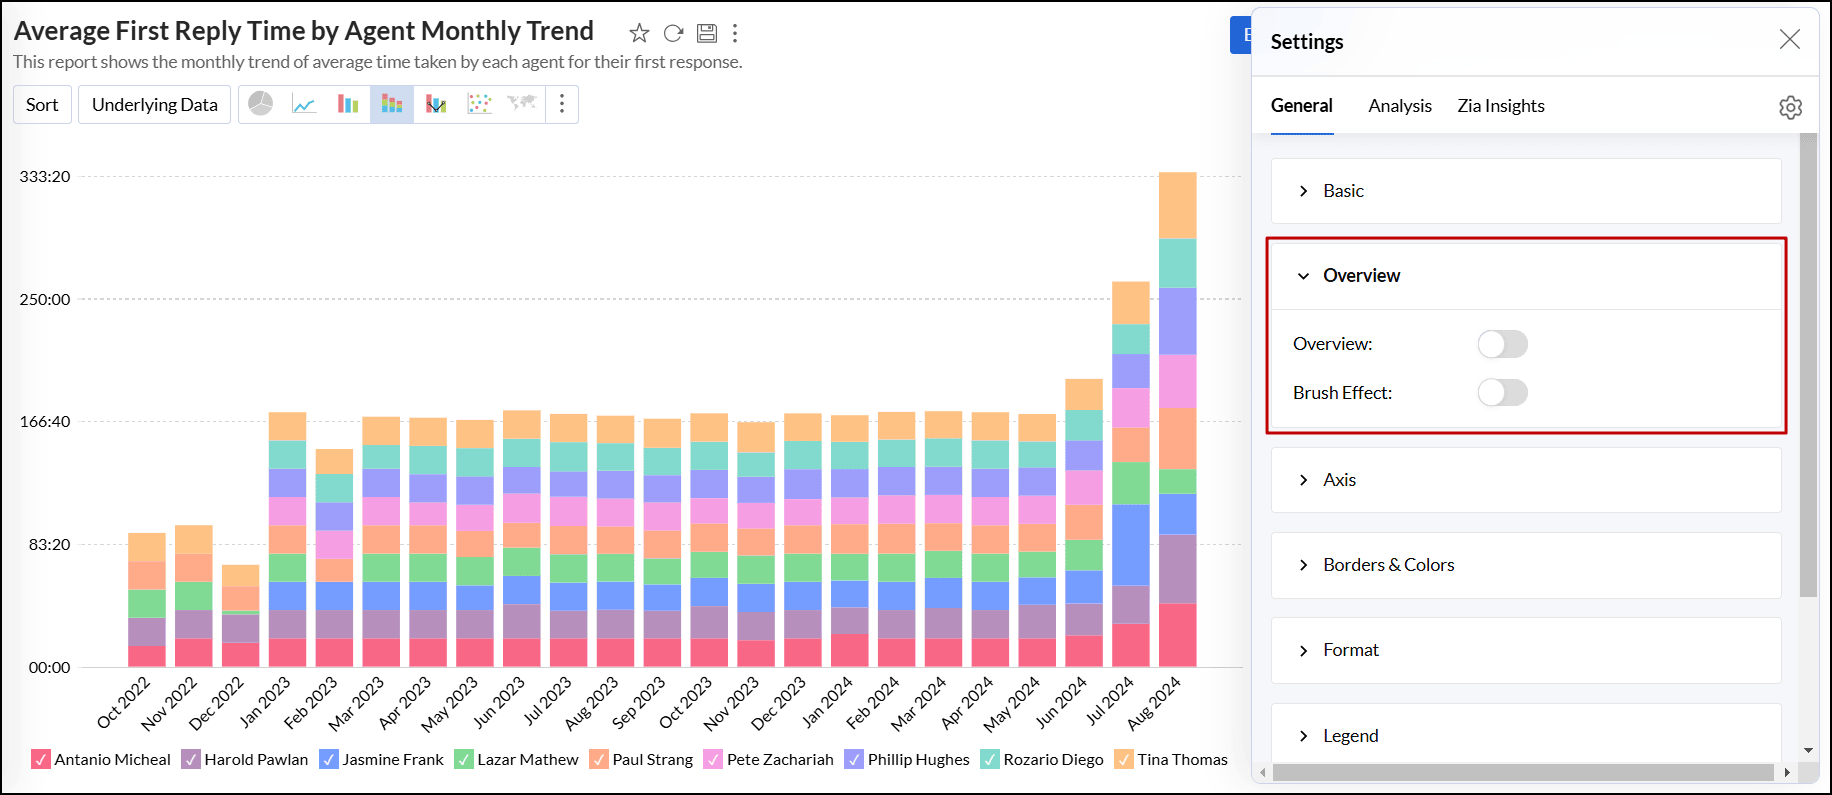Screen dimensions: 1832x795
Task: Mark report as favorite with star icon
Action: coord(639,33)
